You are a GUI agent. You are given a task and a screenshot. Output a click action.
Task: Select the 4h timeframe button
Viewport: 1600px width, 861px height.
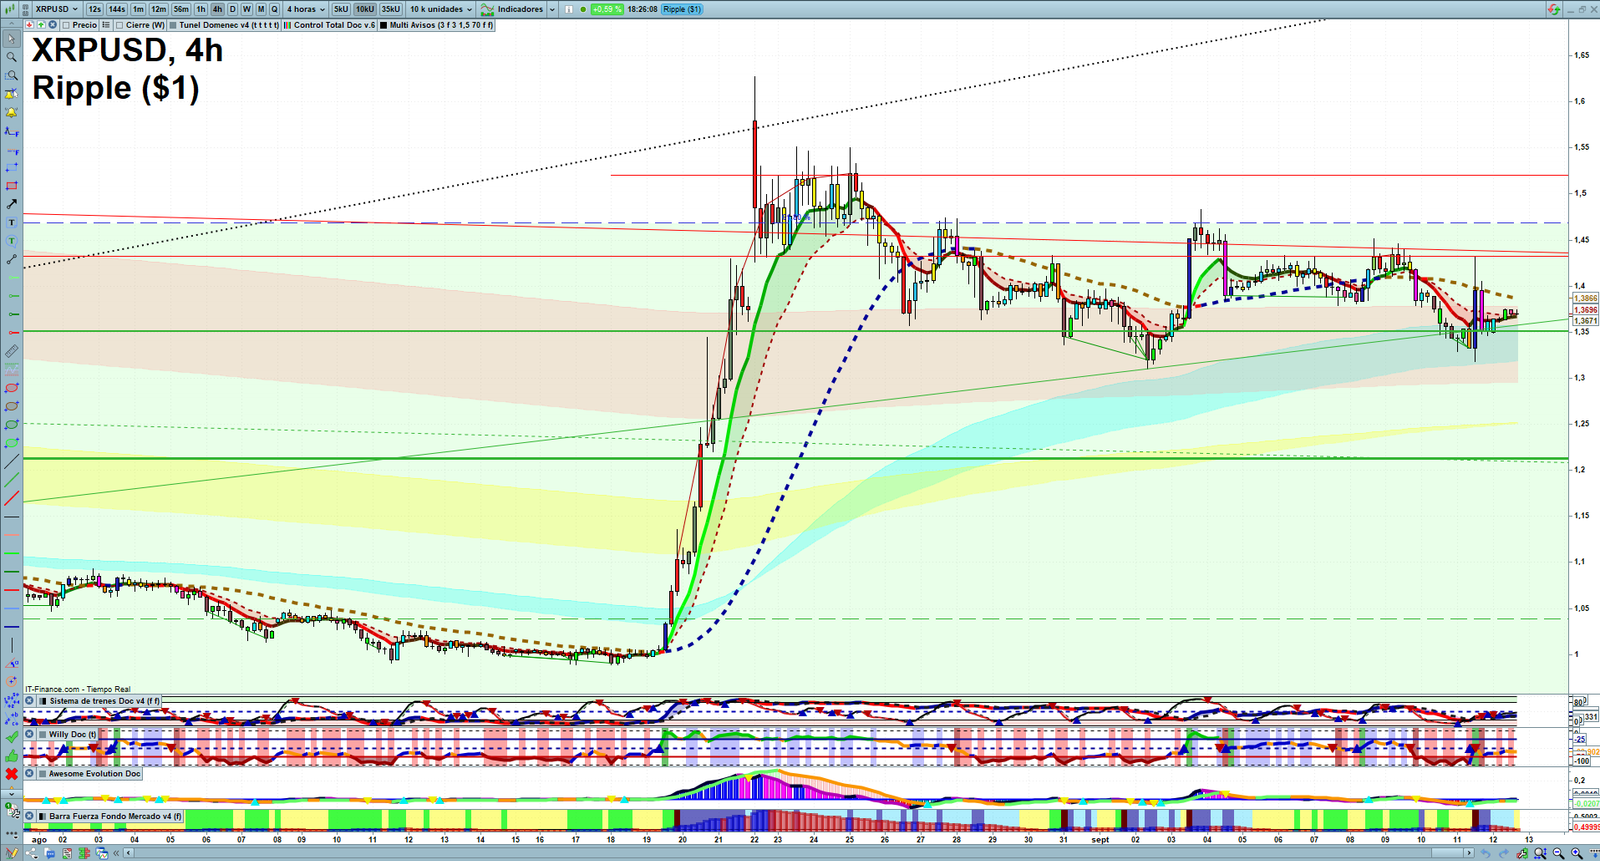[217, 9]
